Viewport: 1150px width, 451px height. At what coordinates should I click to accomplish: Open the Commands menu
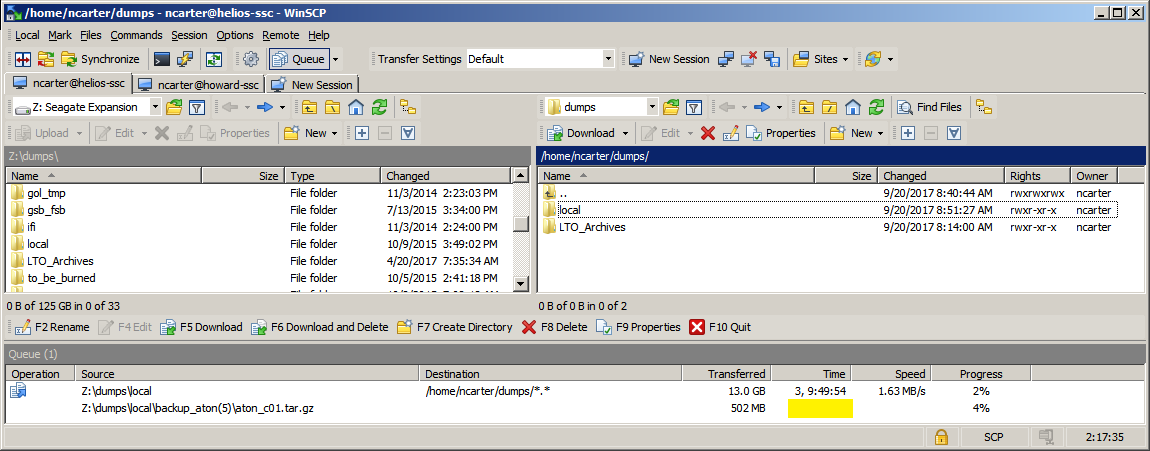136,35
